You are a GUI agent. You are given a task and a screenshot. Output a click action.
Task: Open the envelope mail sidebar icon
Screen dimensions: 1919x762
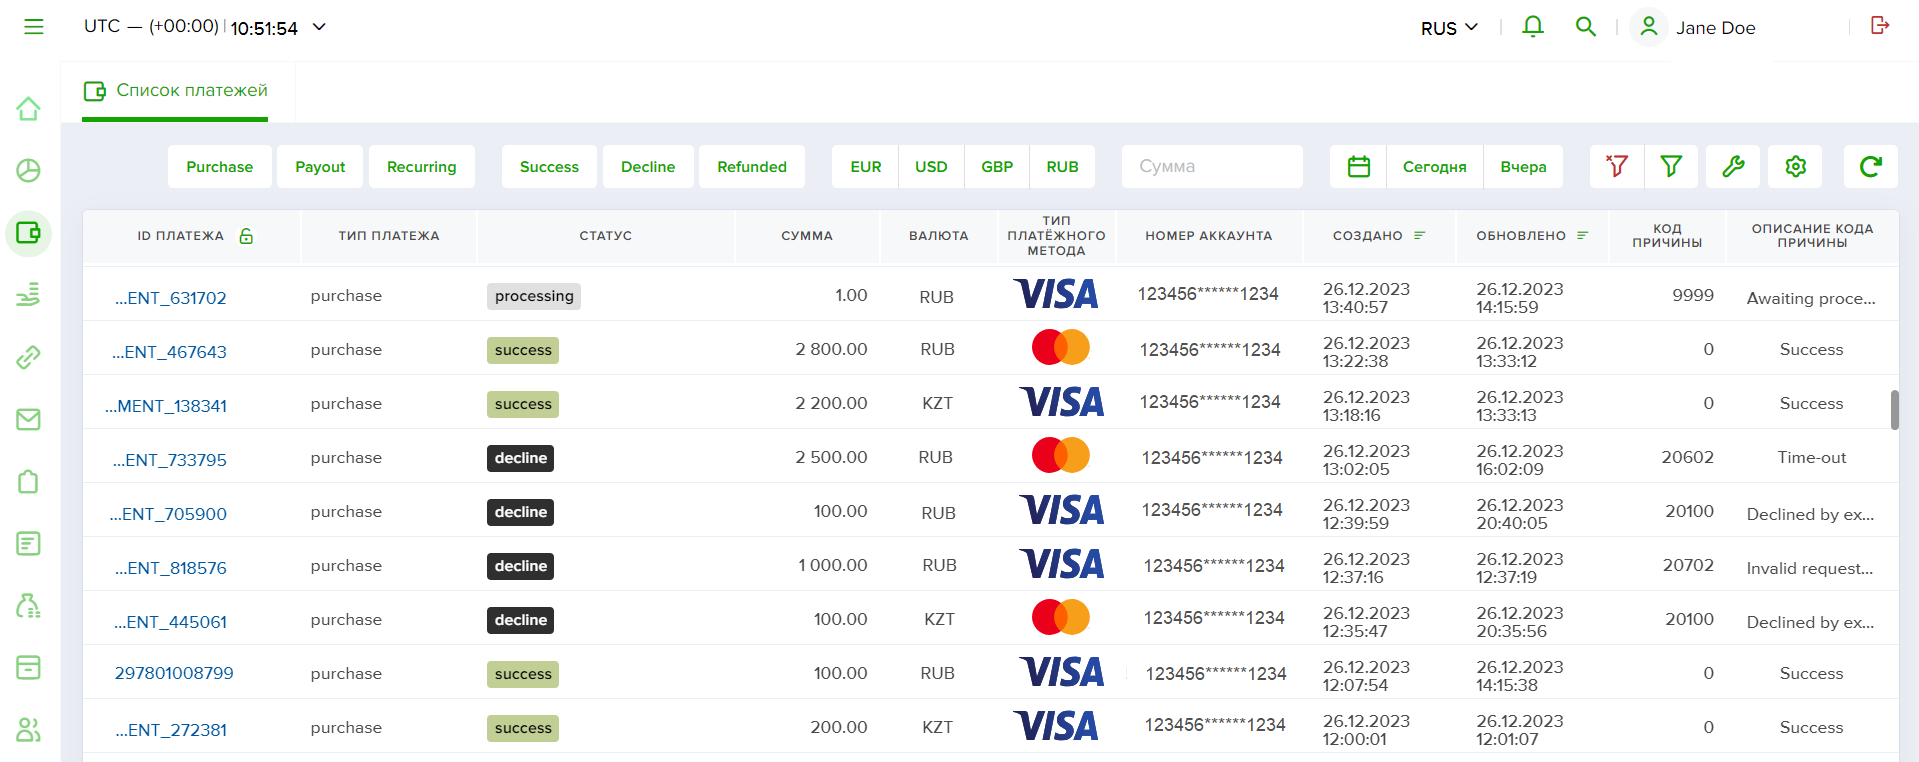[29, 419]
